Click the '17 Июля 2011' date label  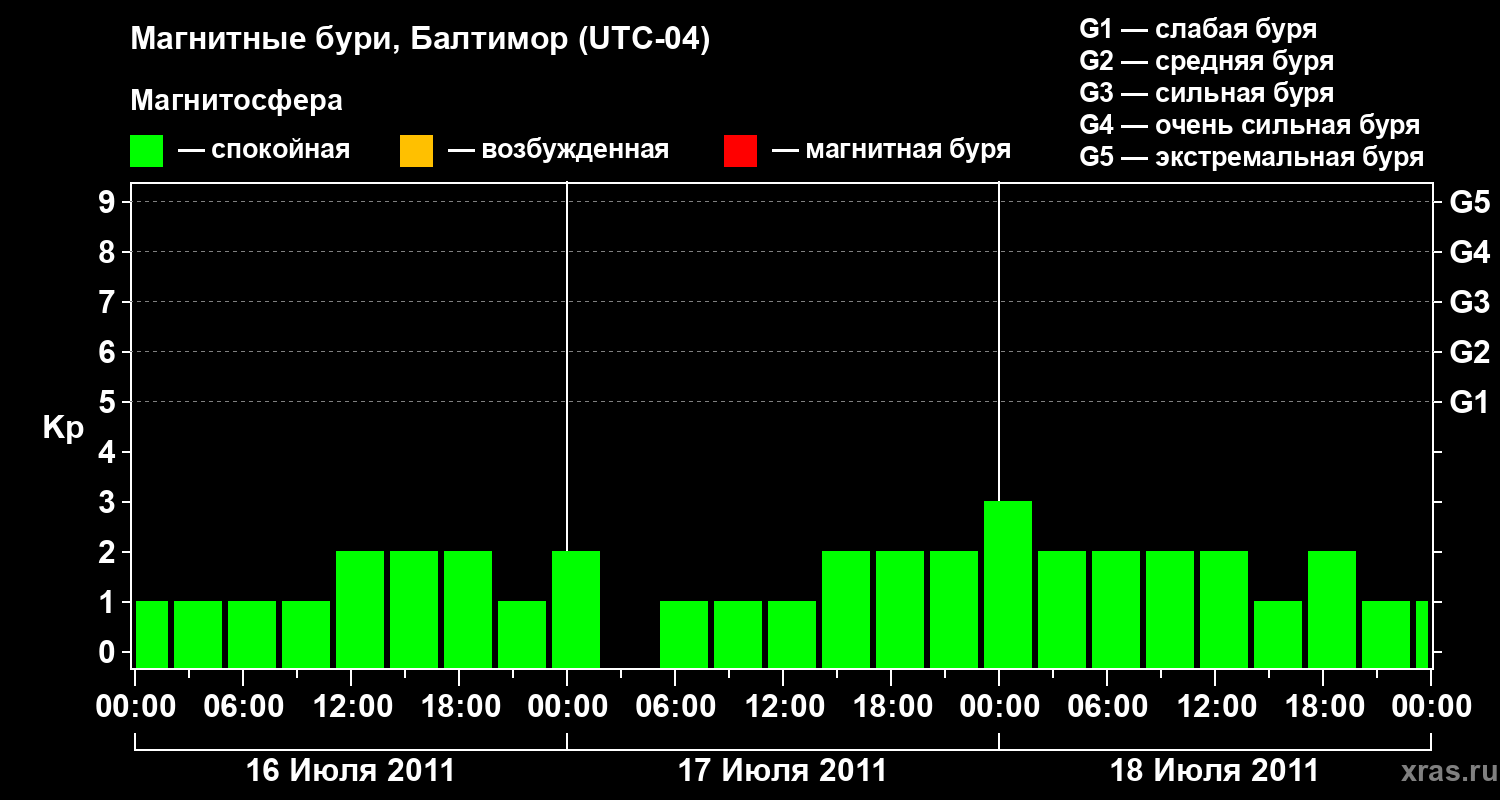[783, 771]
